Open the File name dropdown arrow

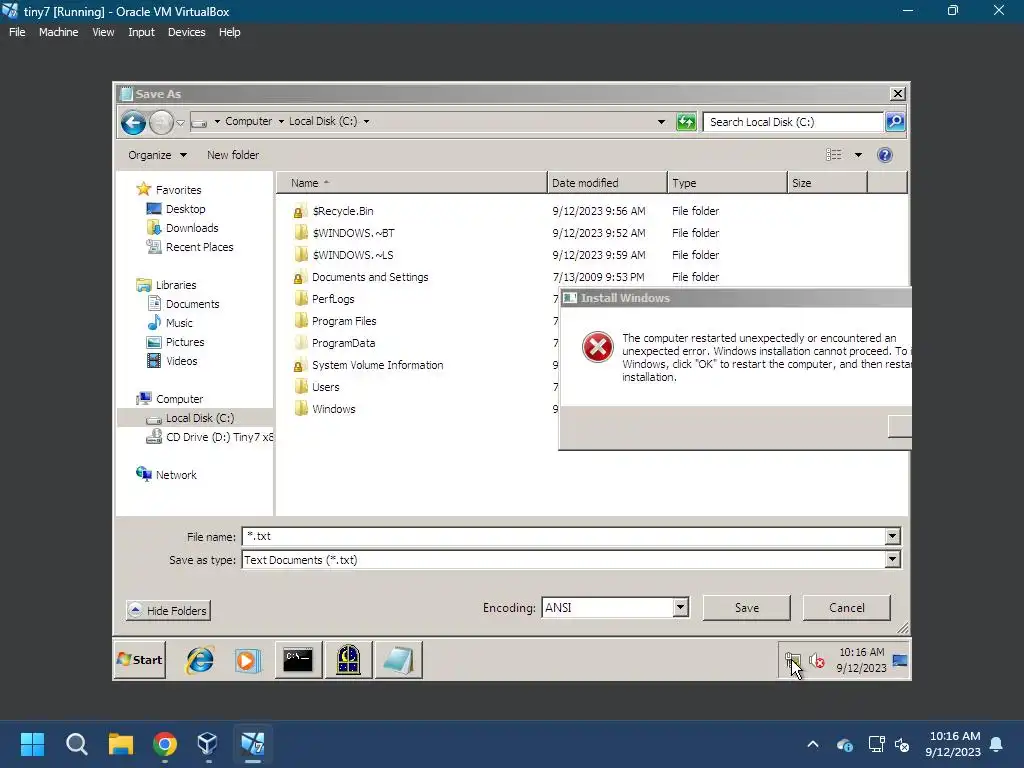892,536
